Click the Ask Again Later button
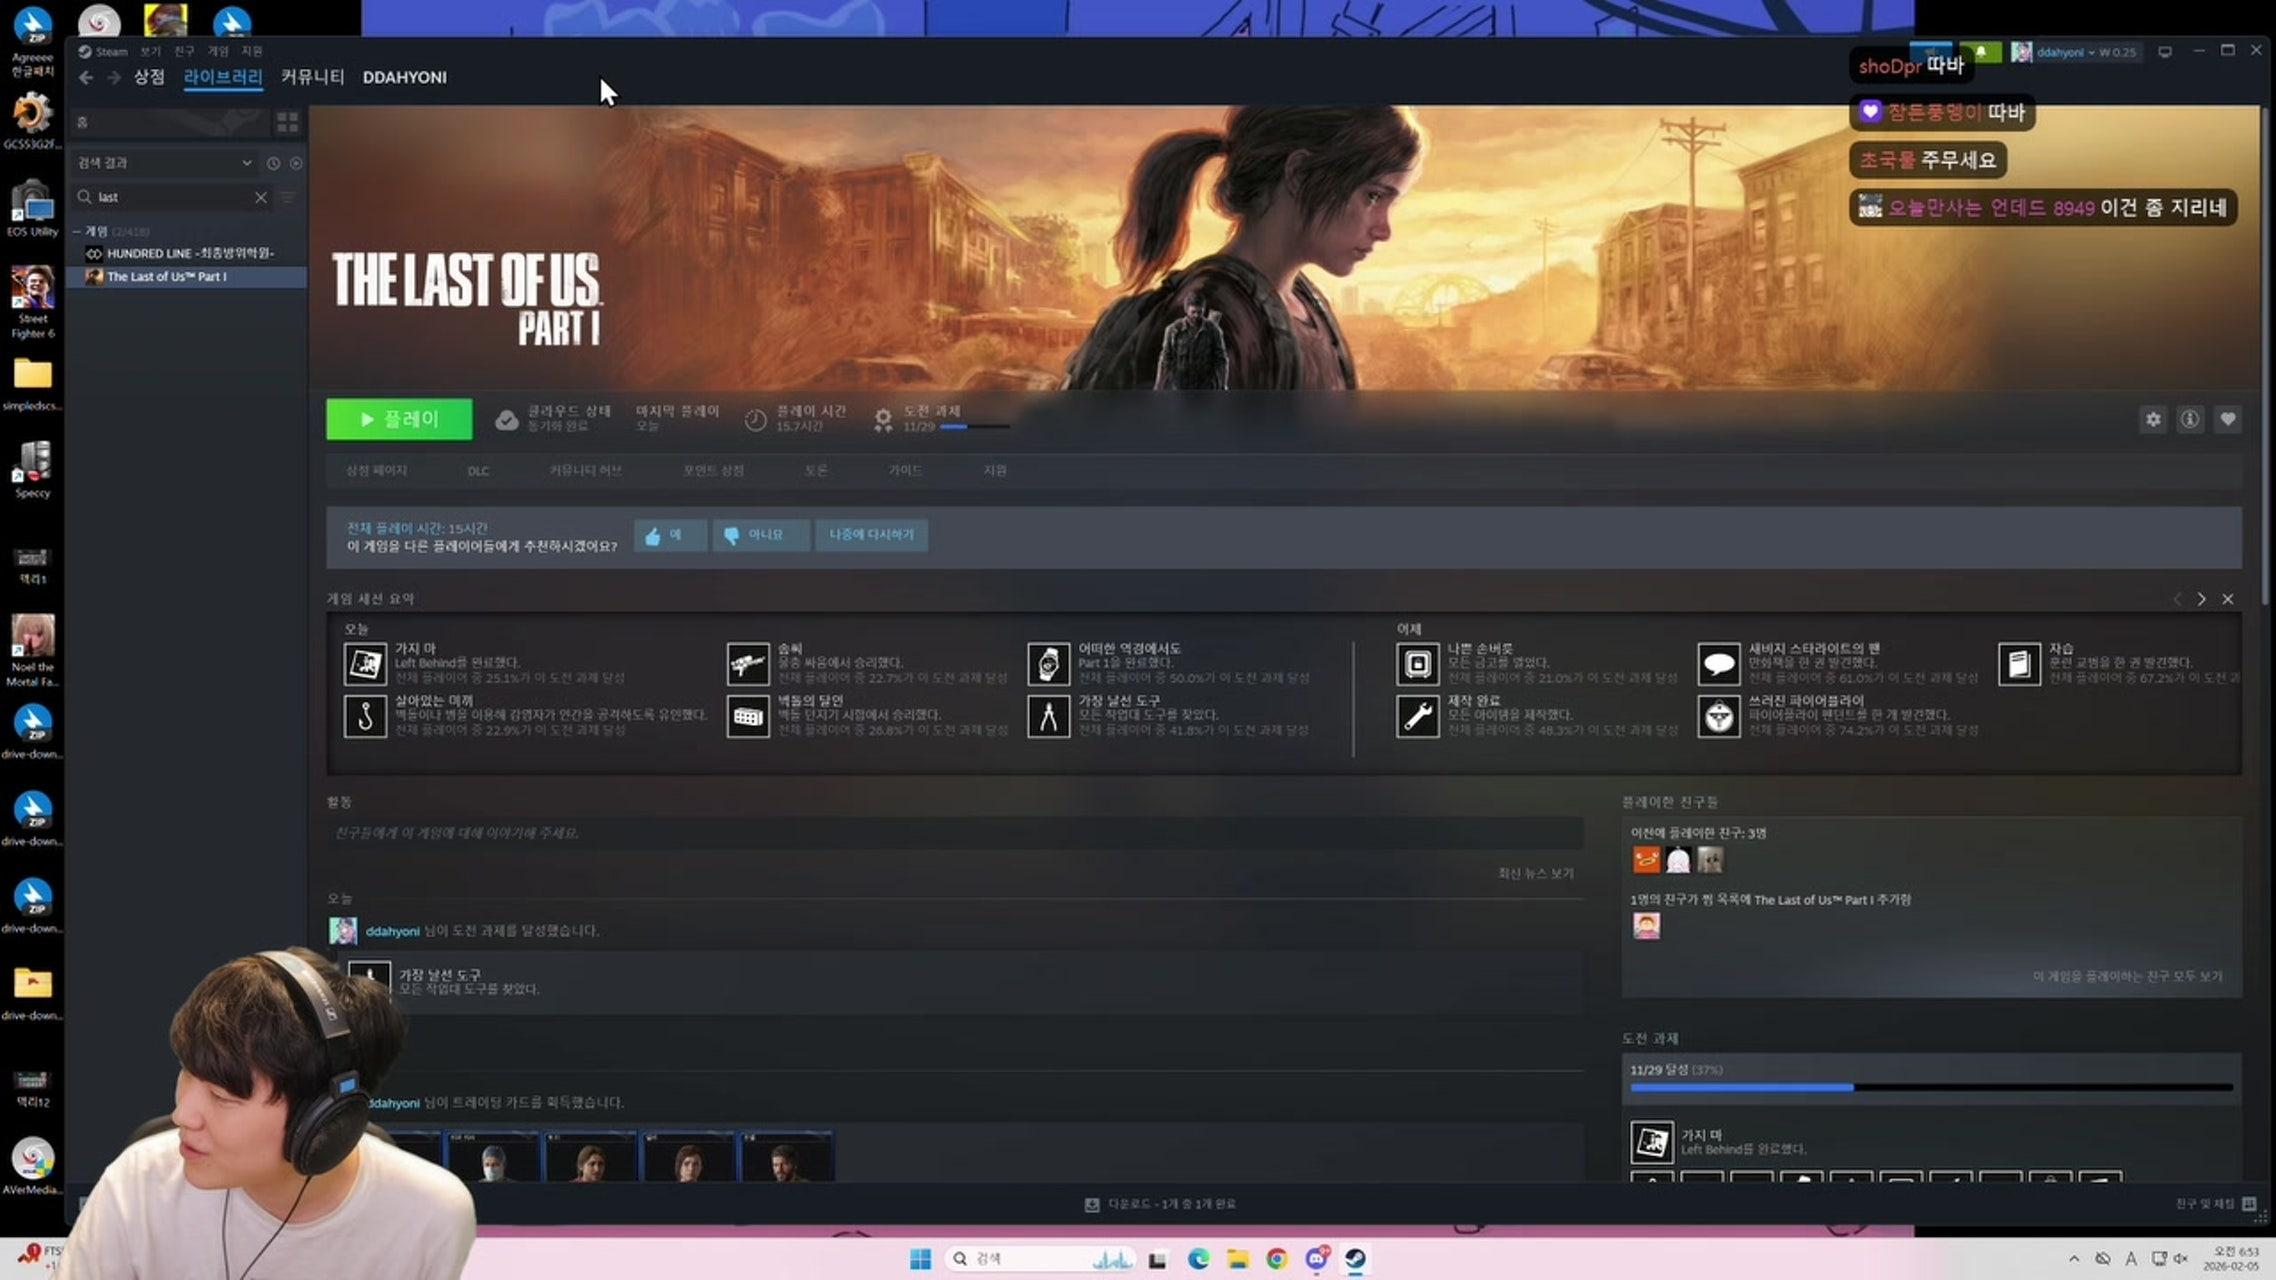Screen dimensions: 2276x1280 871,535
